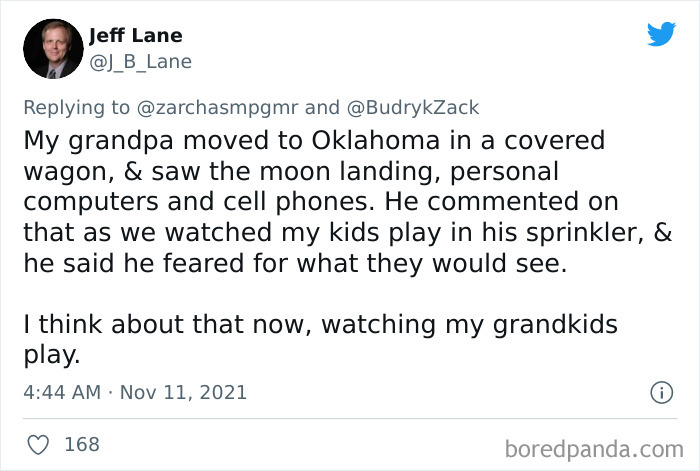Click the Jeff Lane display name

click(x=135, y=36)
